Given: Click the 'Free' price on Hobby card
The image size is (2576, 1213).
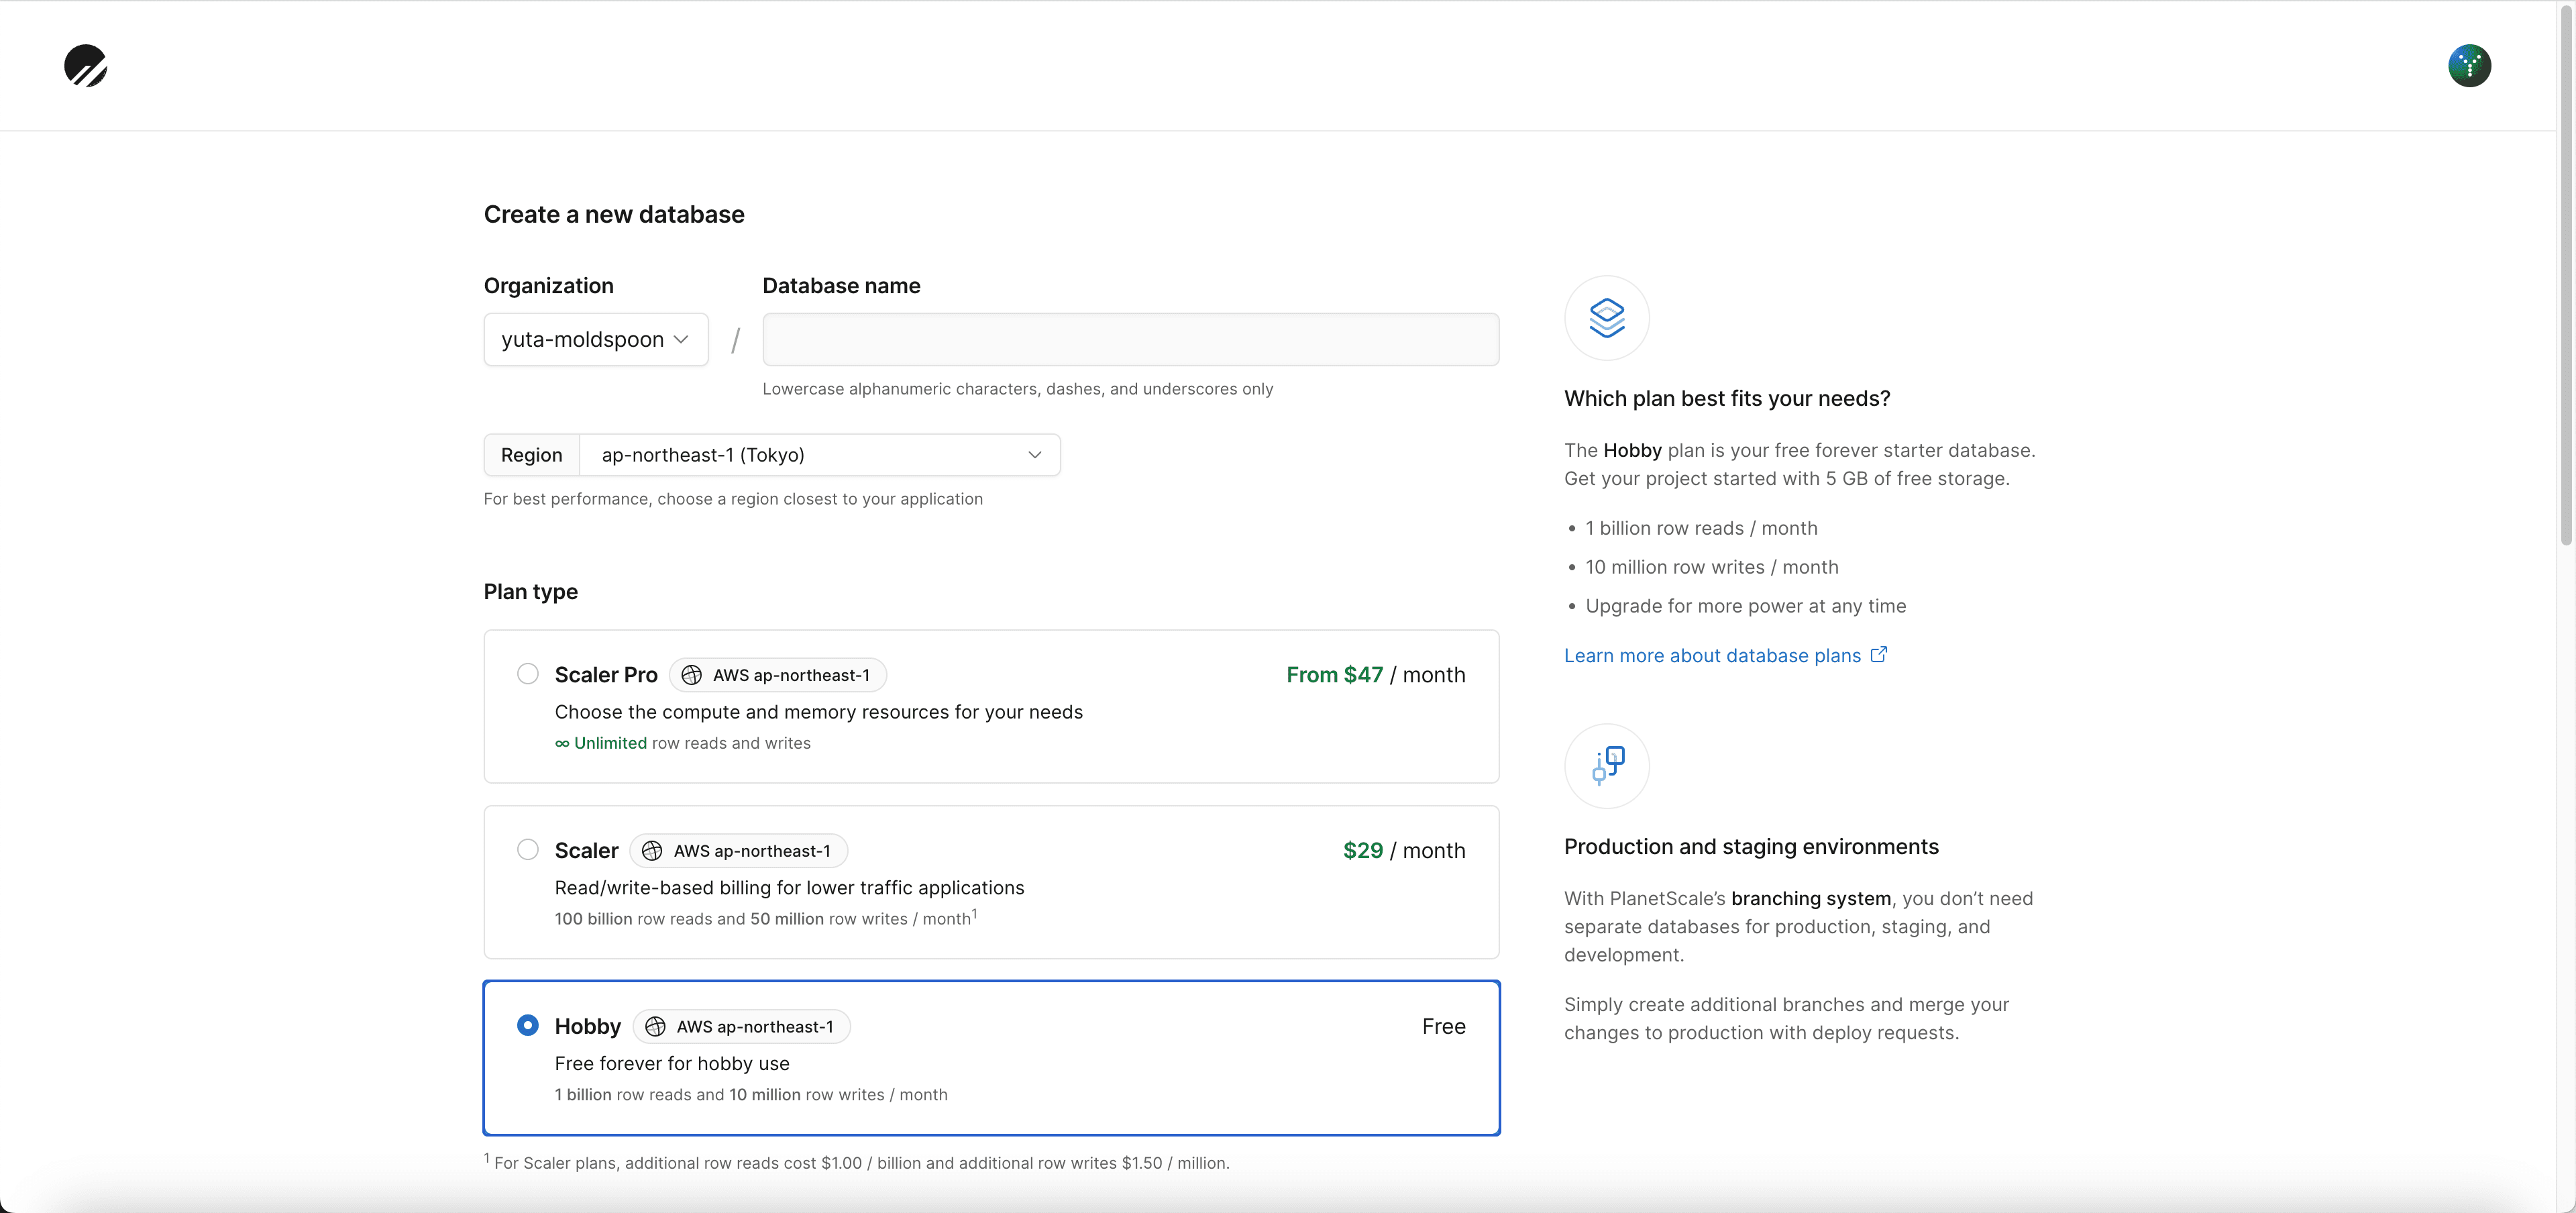Looking at the screenshot, I should 1444,1027.
